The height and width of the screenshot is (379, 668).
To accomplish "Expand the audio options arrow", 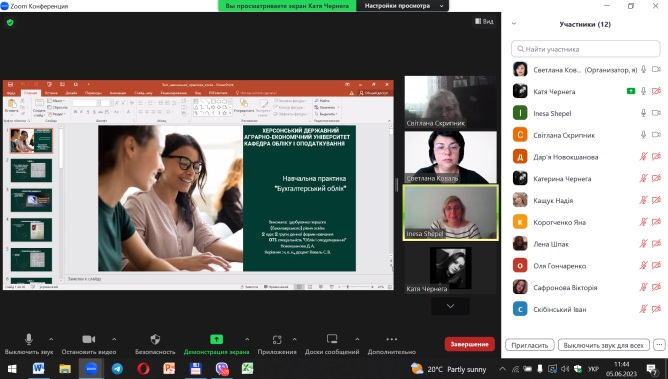I will click(51, 339).
